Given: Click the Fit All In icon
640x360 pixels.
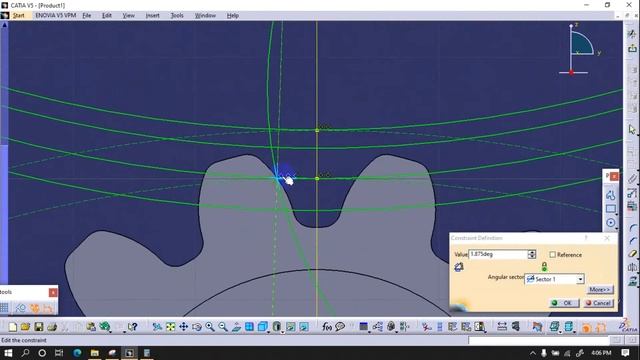Looking at the screenshot, I should 170,327.
